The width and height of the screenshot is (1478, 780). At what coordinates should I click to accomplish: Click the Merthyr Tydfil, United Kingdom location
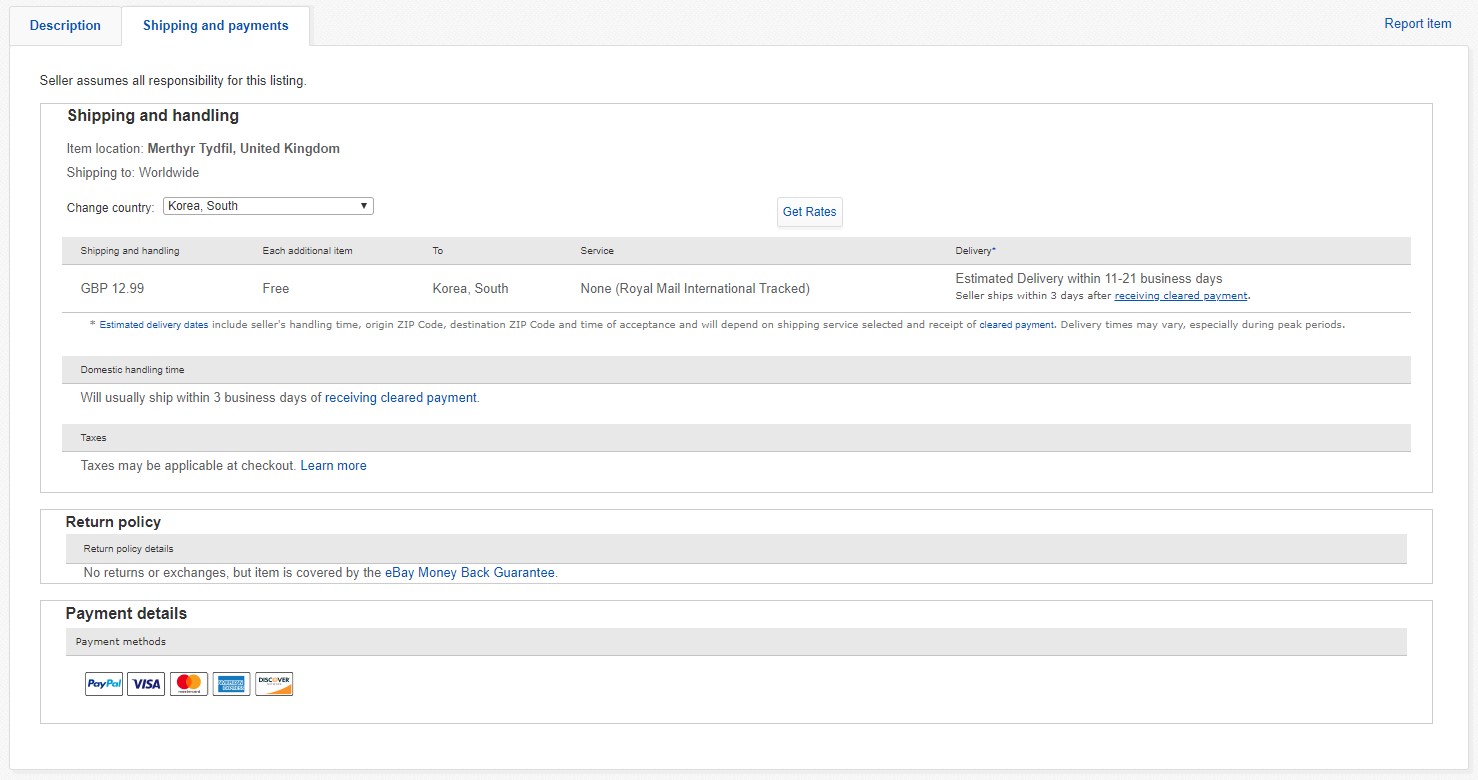click(x=244, y=149)
